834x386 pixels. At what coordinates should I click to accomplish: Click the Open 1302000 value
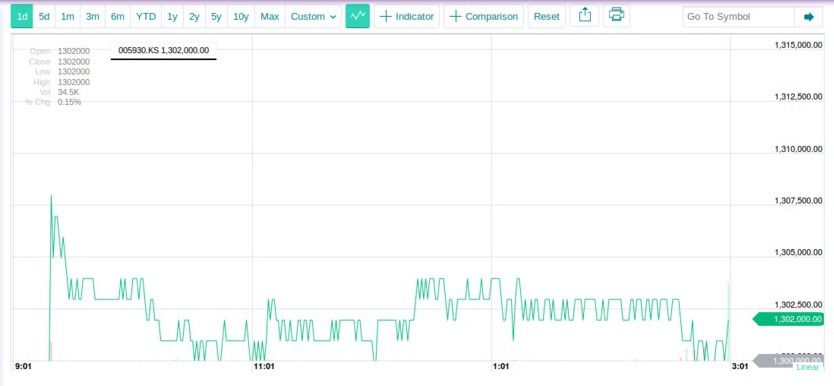pyautogui.click(x=74, y=51)
